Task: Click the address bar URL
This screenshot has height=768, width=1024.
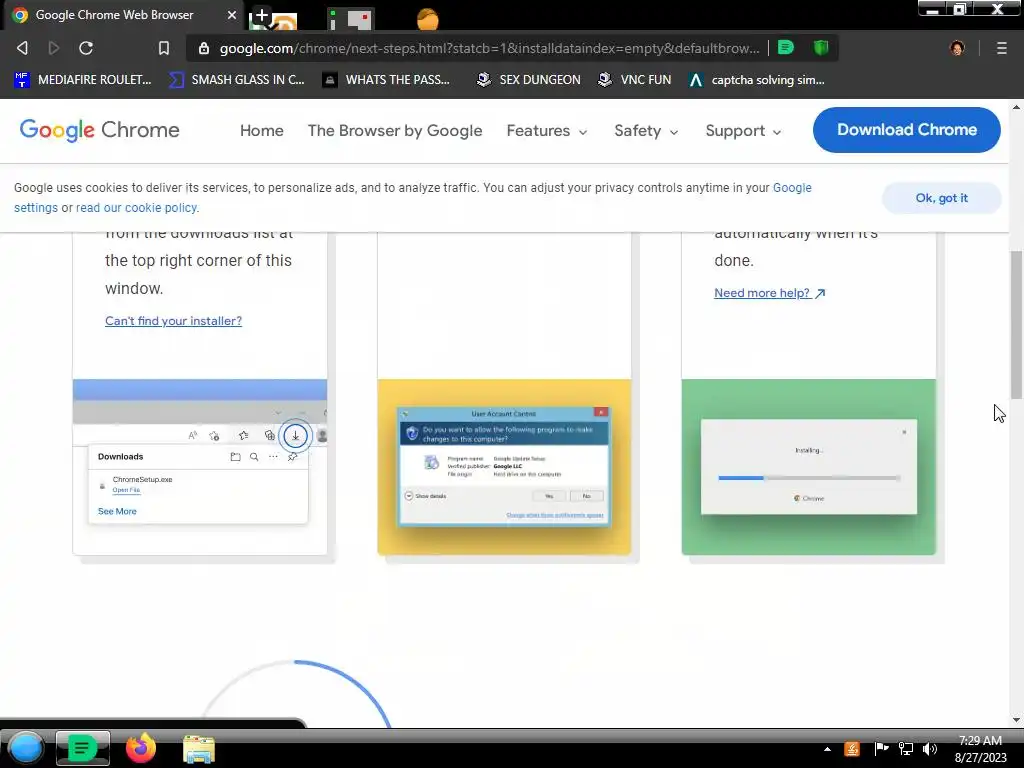Action: [x=489, y=48]
